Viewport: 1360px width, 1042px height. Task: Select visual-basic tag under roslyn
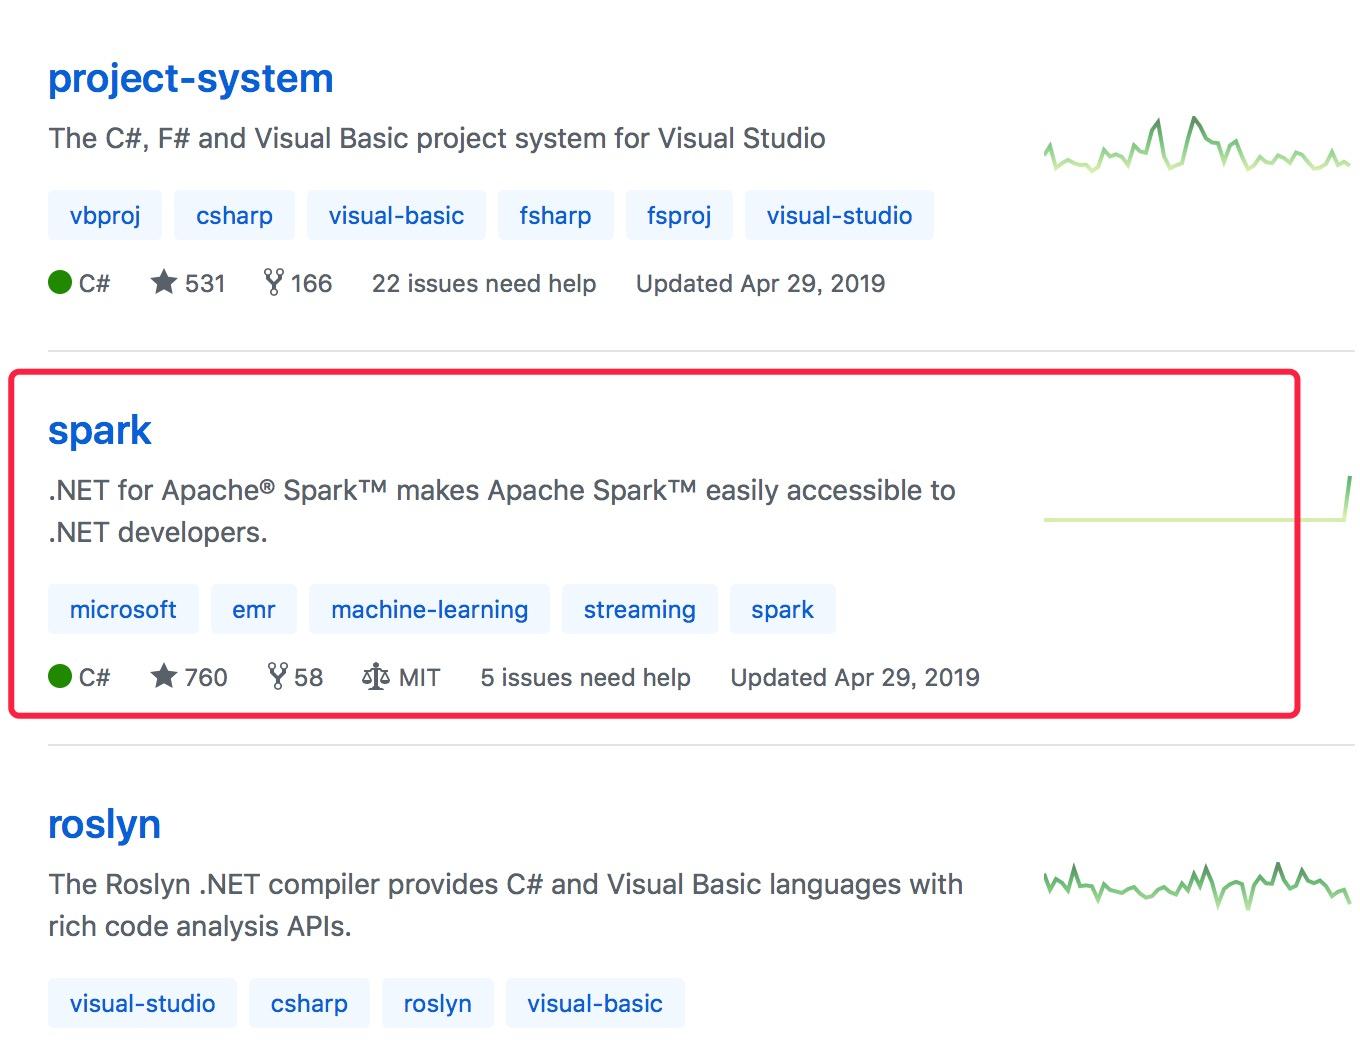pyautogui.click(x=595, y=1003)
